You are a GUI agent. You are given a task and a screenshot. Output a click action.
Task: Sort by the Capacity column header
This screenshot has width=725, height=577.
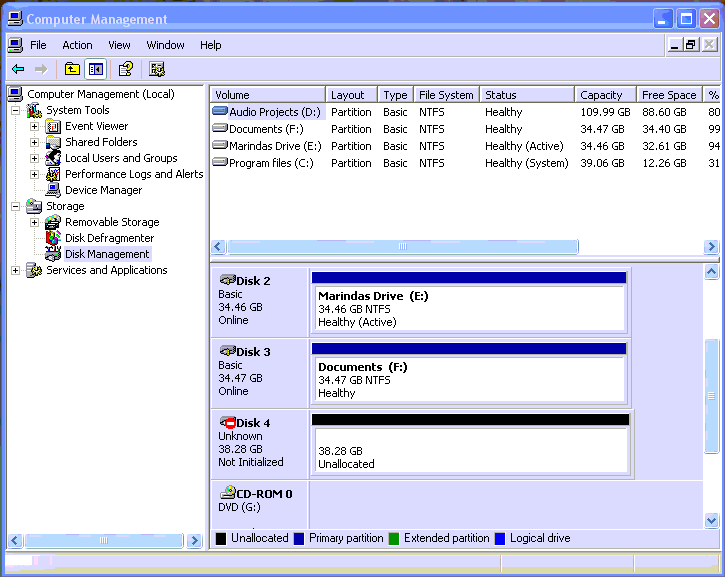point(605,95)
